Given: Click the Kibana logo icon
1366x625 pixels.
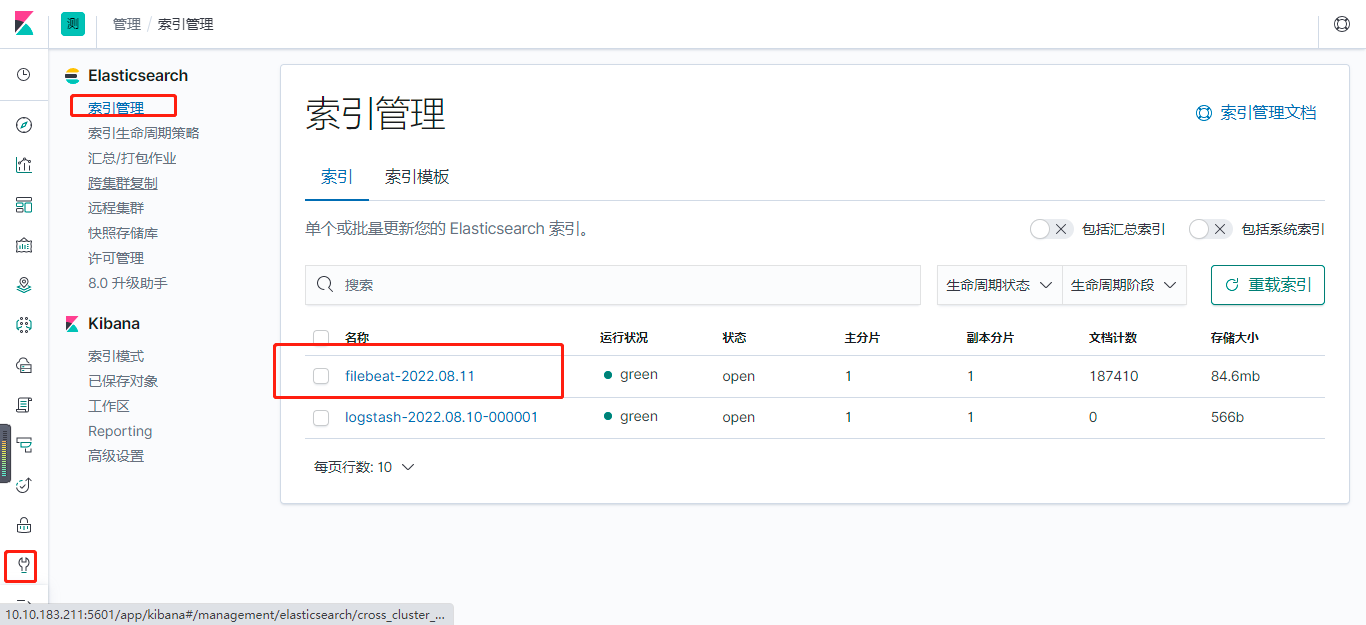Looking at the screenshot, I should coord(24,24).
